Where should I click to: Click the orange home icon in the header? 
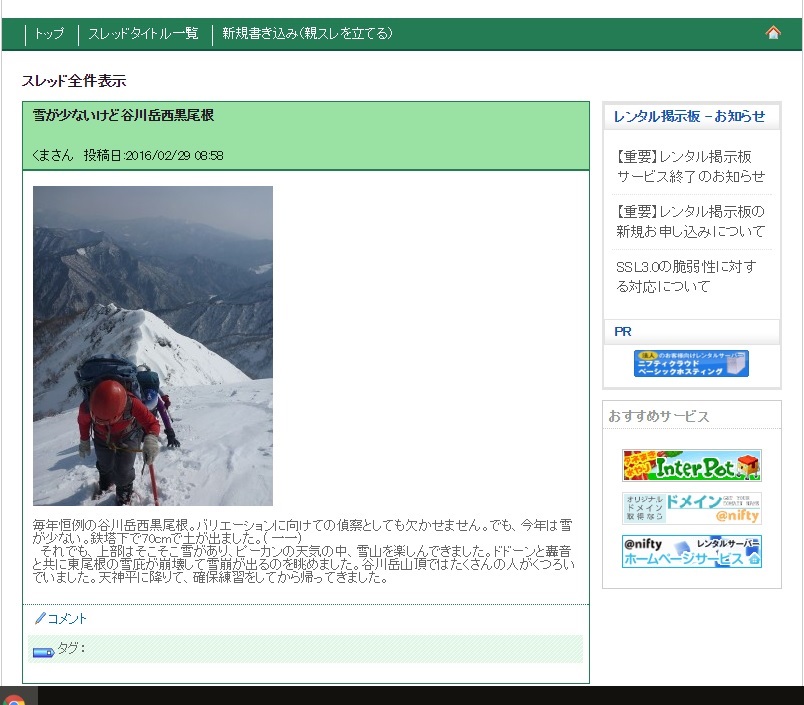tap(773, 33)
